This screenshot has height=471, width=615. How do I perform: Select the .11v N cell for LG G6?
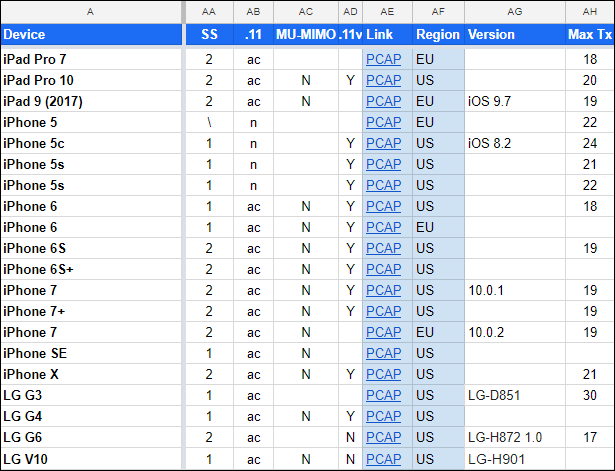click(x=351, y=437)
